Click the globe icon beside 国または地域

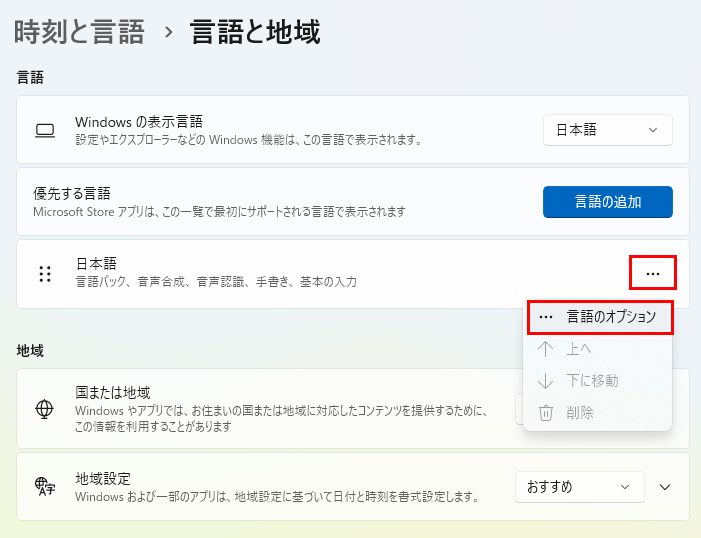44,408
